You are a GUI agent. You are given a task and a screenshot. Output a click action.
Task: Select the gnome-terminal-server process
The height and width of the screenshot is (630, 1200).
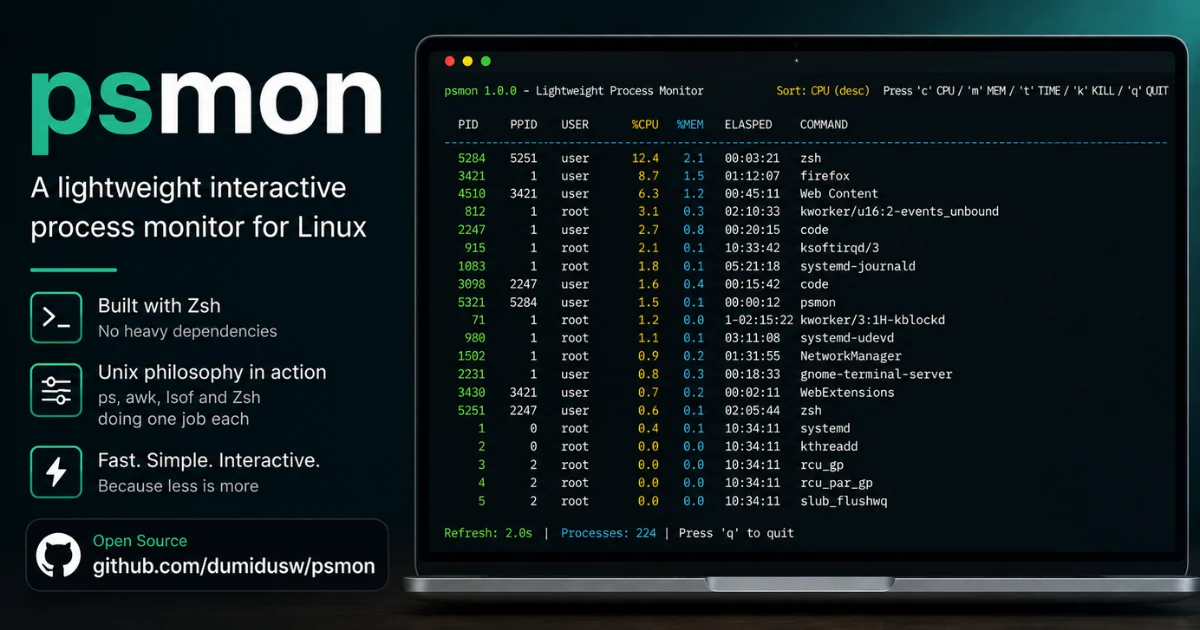click(876, 374)
